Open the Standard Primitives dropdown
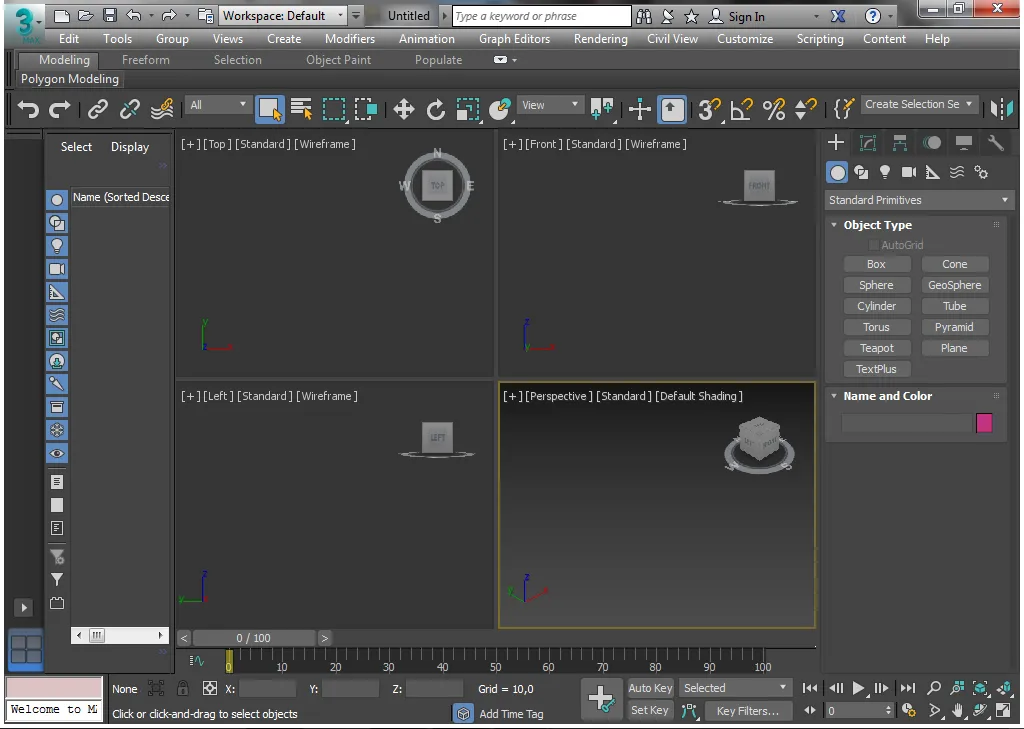This screenshot has height=729, width=1024. [x=920, y=200]
